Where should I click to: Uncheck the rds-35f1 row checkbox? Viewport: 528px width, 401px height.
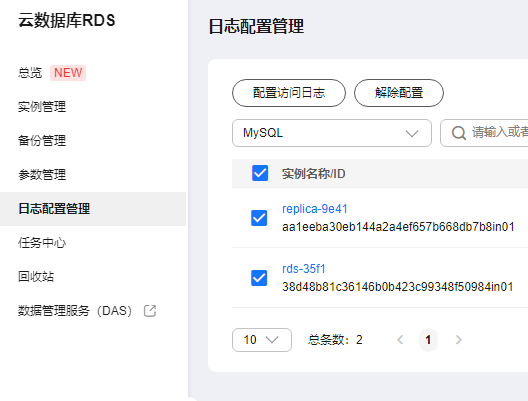[259, 278]
